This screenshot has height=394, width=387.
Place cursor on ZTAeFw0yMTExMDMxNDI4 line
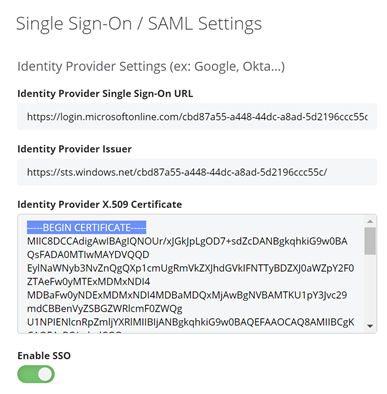pos(88,282)
